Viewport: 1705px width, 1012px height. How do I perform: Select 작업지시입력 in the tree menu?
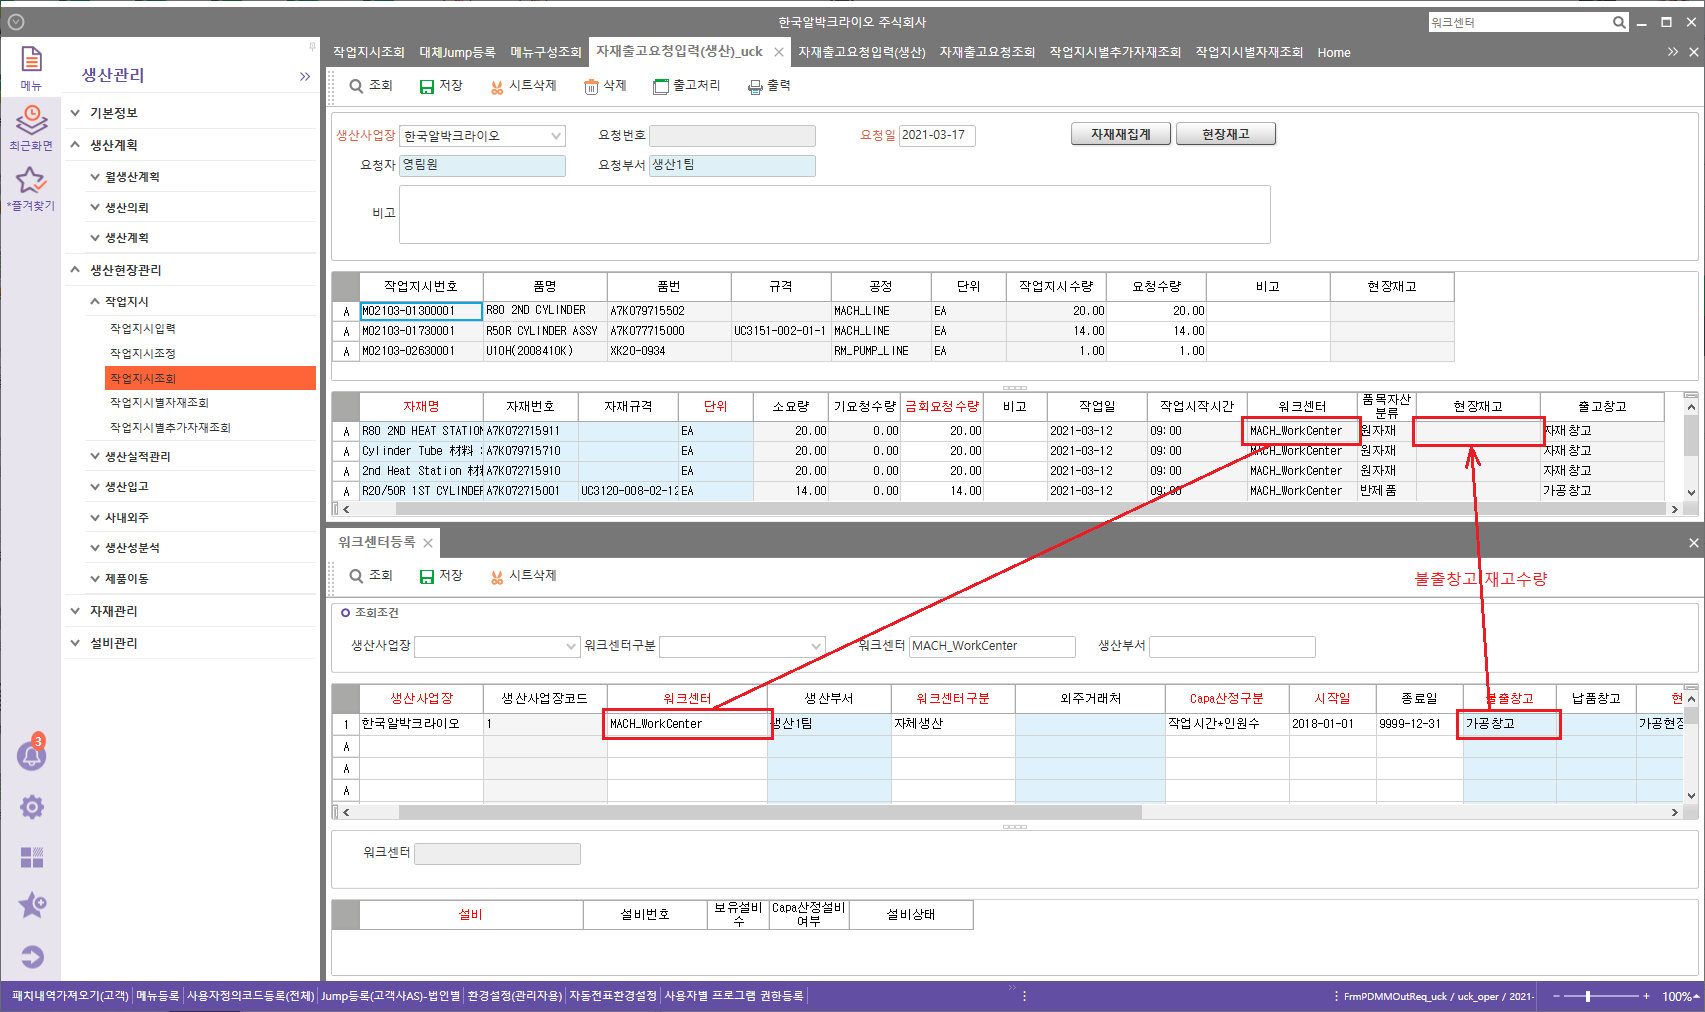coord(143,329)
